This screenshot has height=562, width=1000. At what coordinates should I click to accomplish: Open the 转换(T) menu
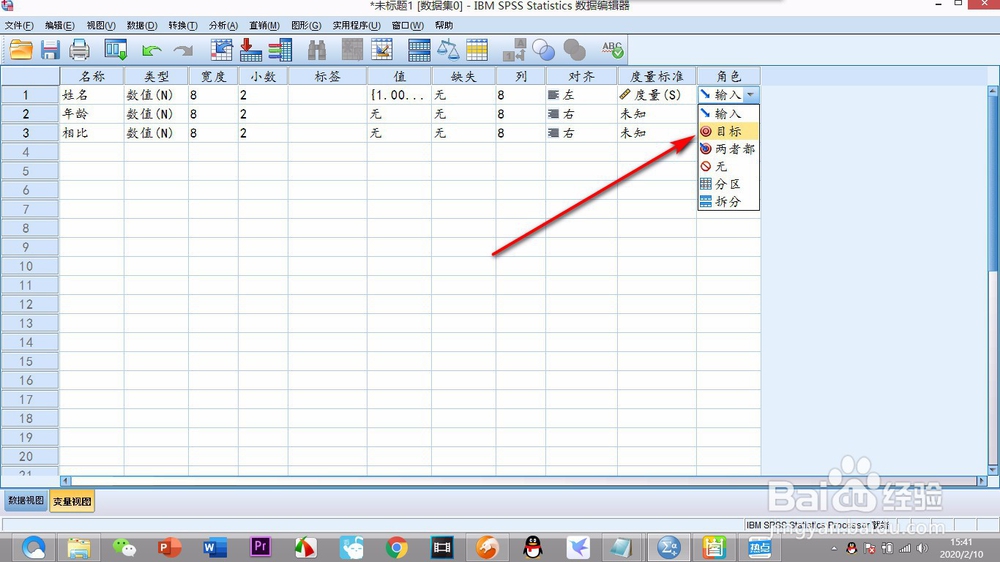click(182, 26)
